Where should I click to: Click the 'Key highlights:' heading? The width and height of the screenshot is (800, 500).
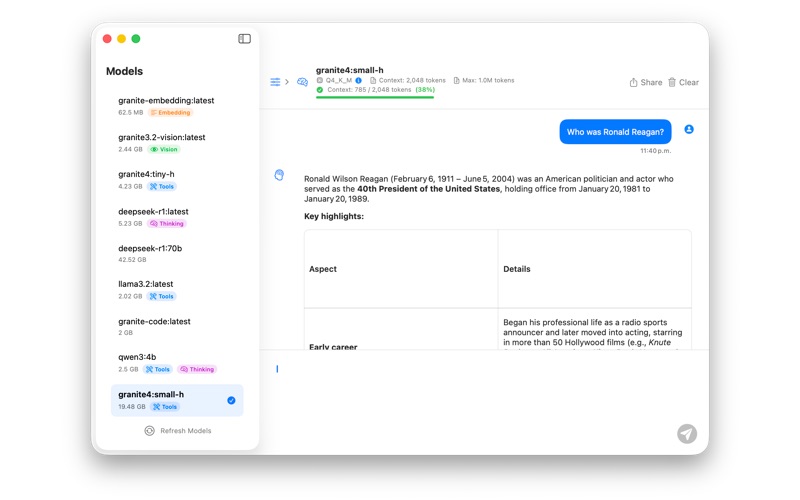pyautogui.click(x=334, y=216)
